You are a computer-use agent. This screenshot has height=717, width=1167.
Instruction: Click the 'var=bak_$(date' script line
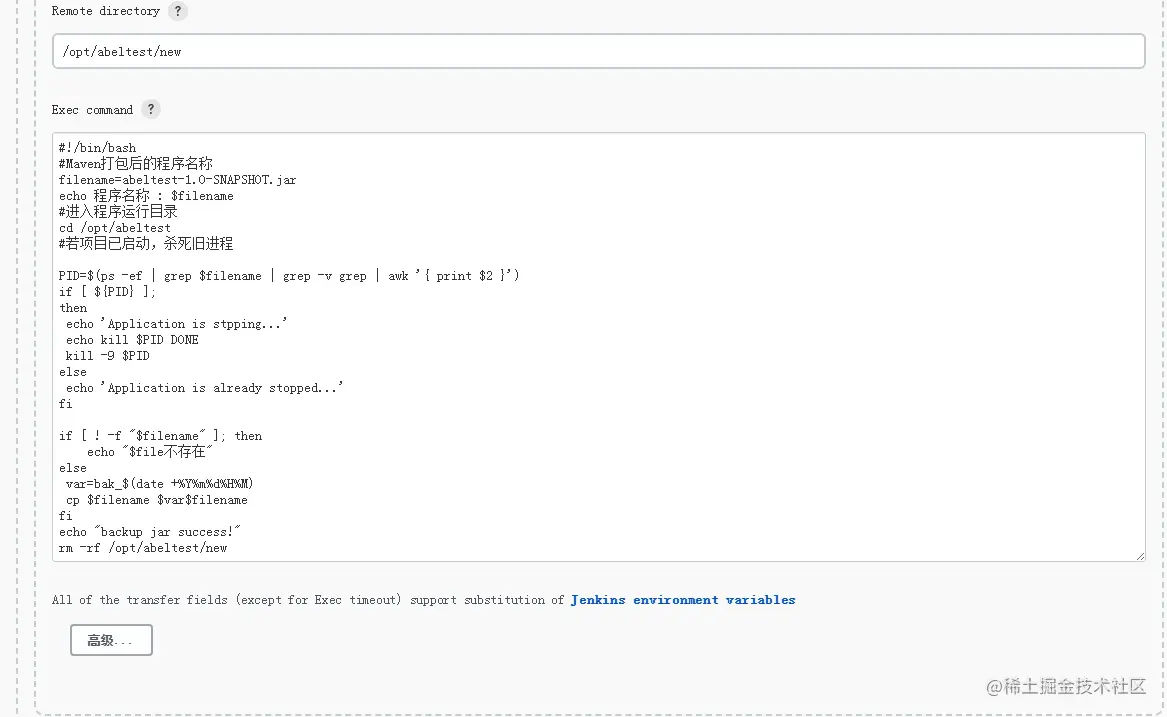click(x=159, y=484)
